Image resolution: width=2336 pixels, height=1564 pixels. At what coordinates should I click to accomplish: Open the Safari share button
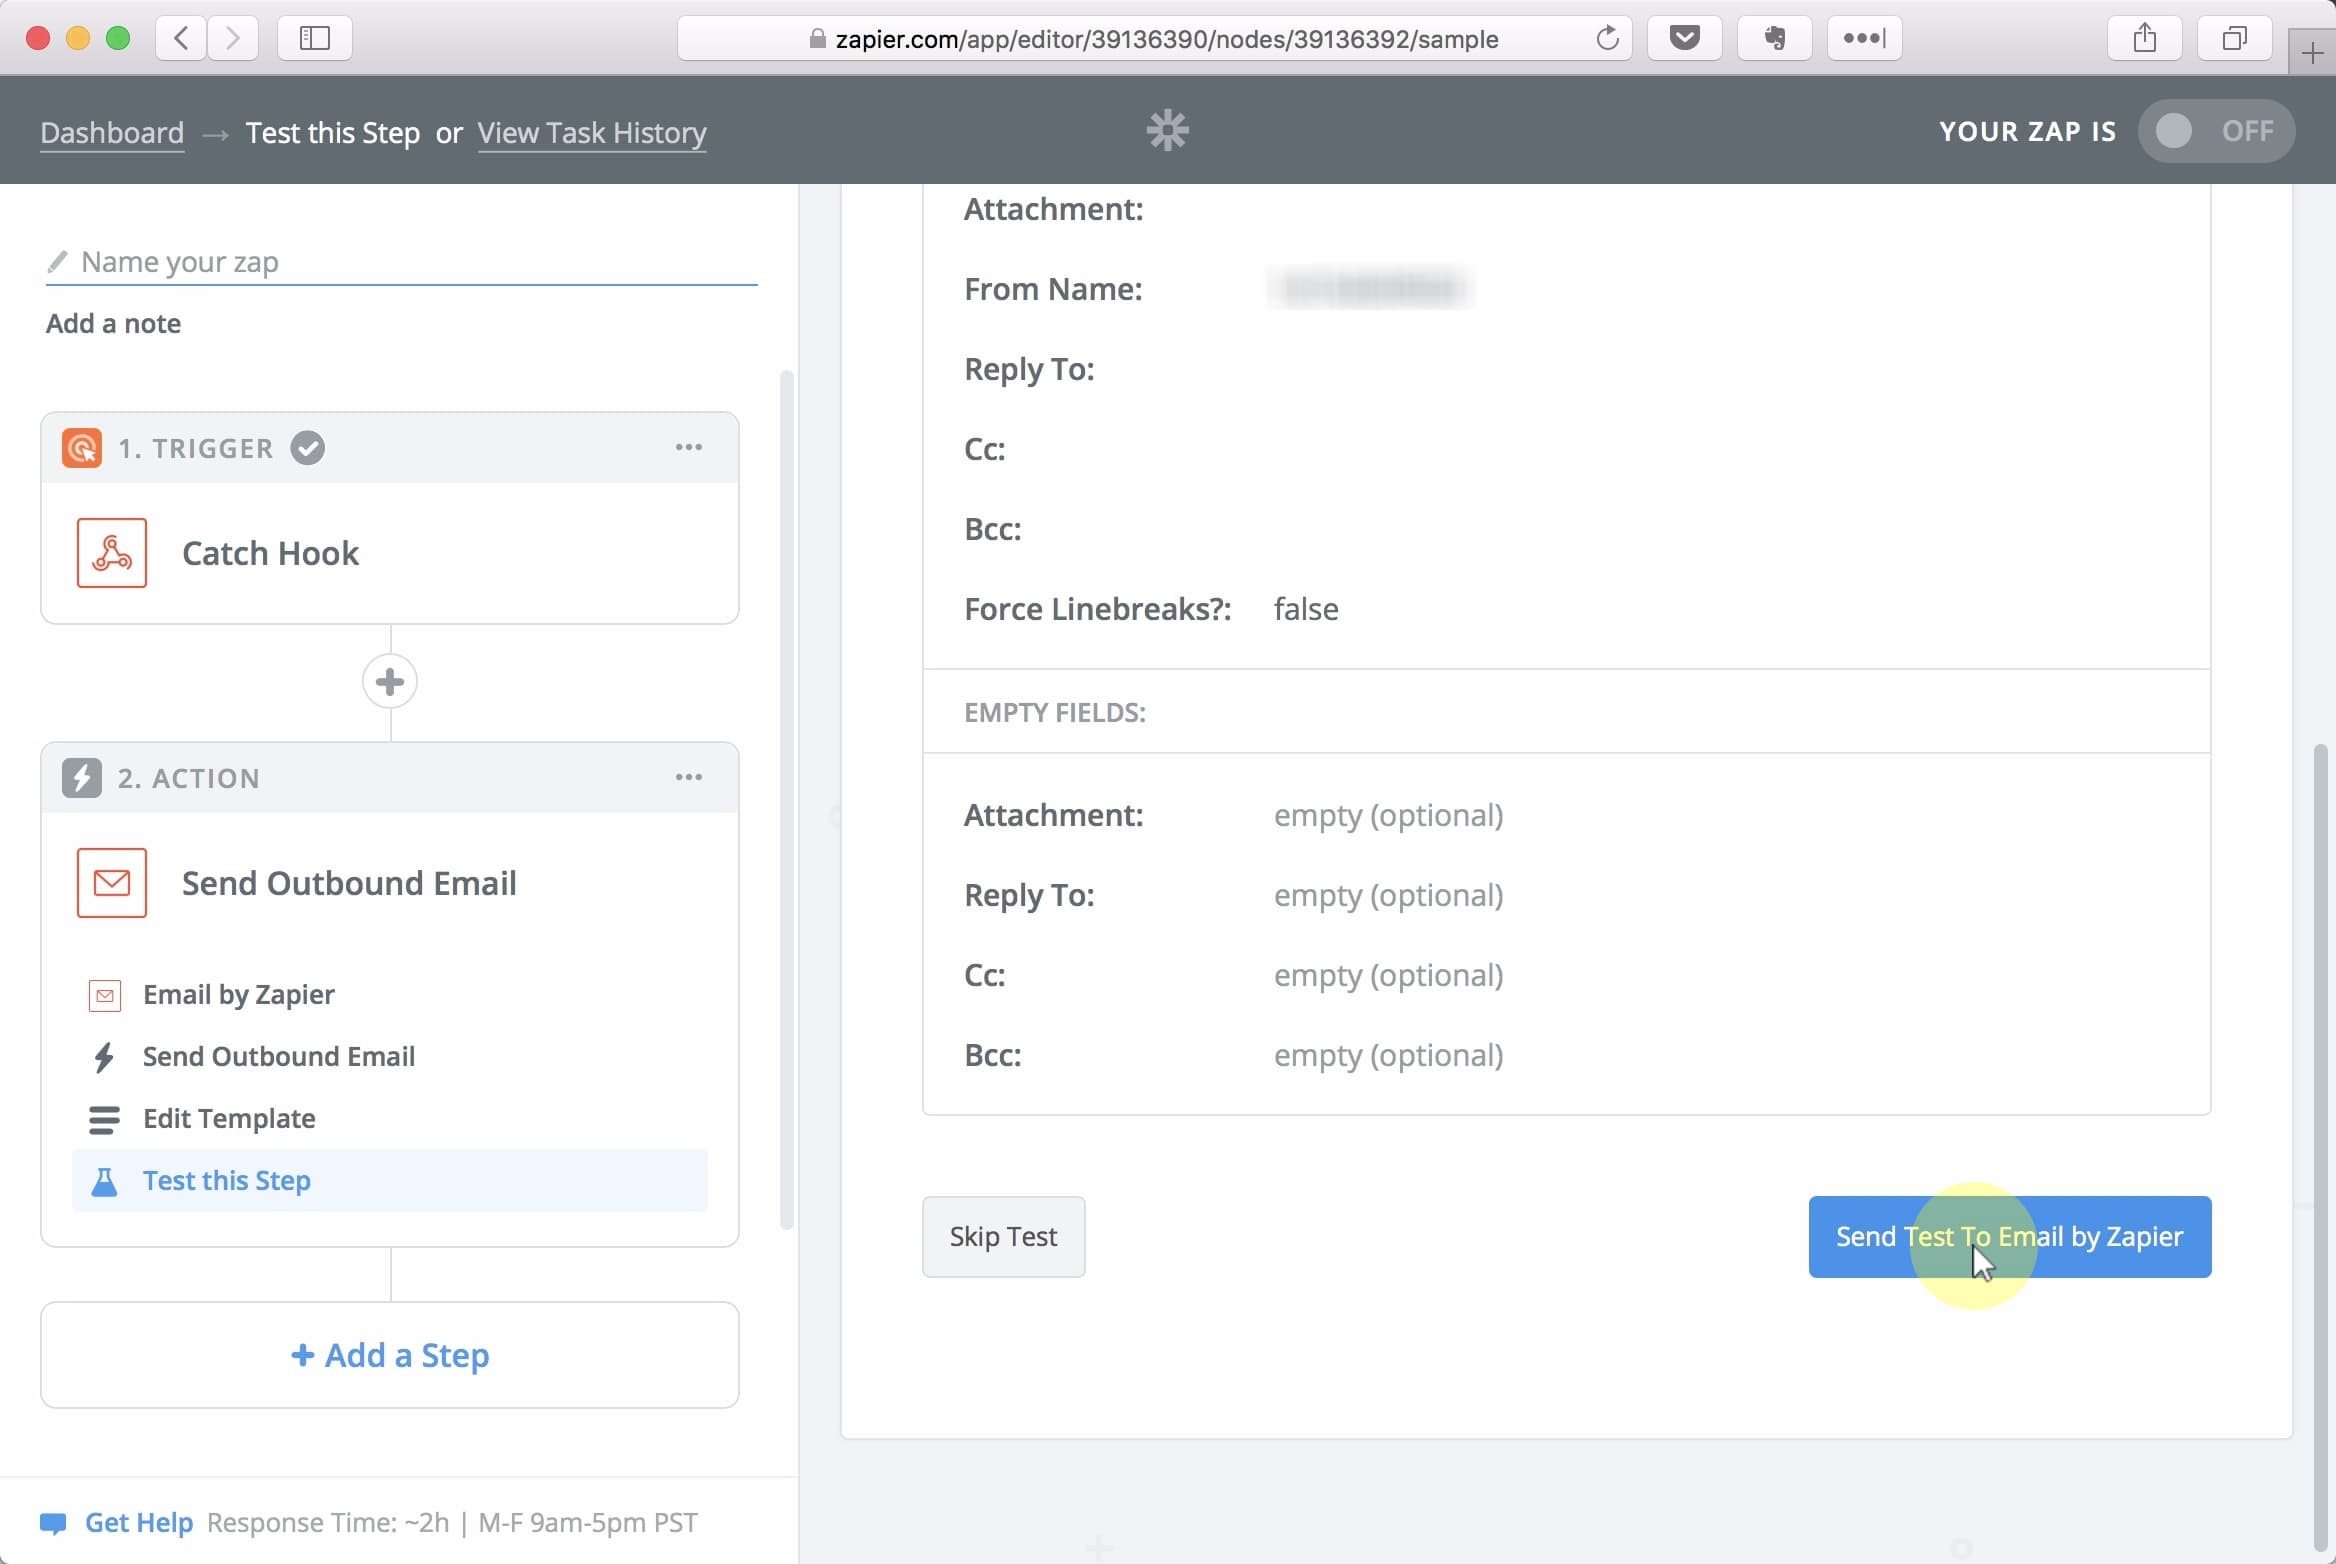pos(2144,38)
